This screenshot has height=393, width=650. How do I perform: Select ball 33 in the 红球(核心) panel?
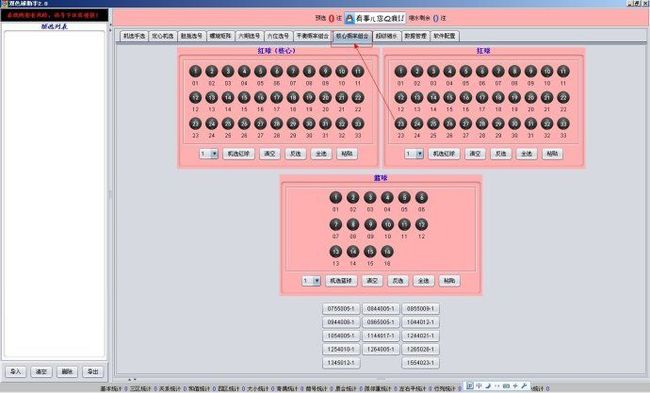pyautogui.click(x=358, y=124)
